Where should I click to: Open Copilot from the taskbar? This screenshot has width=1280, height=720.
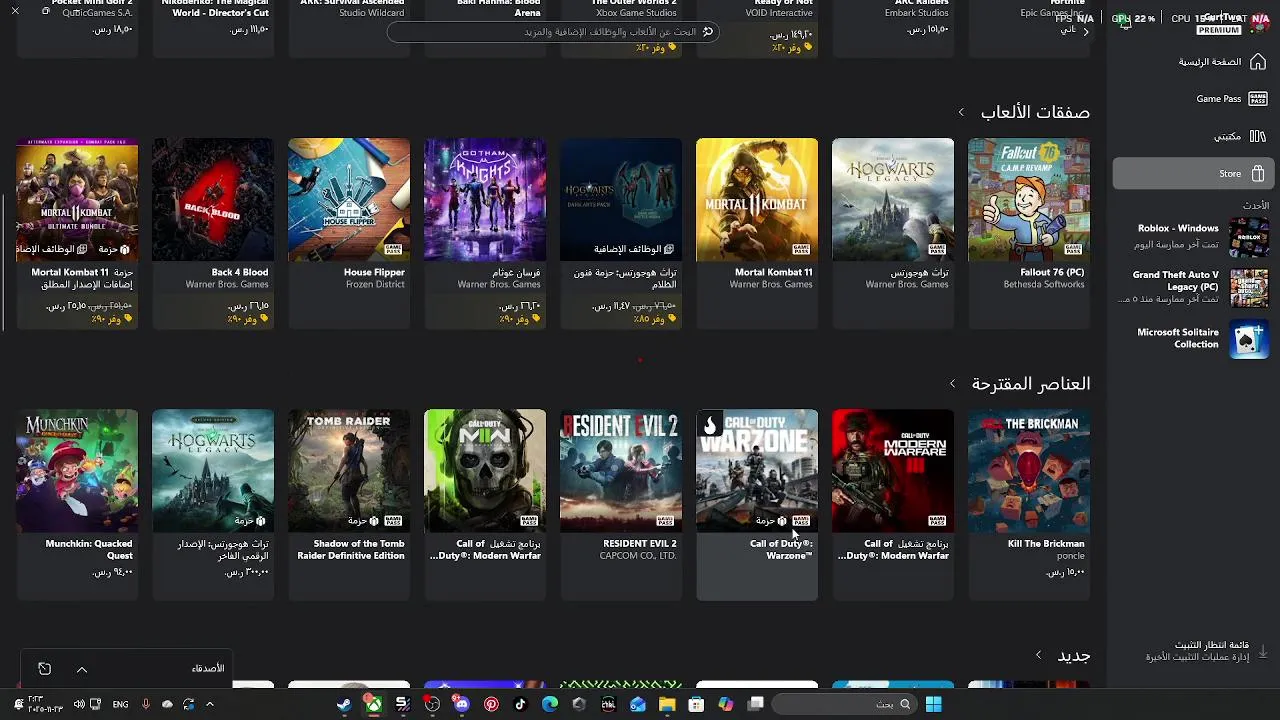click(x=726, y=705)
